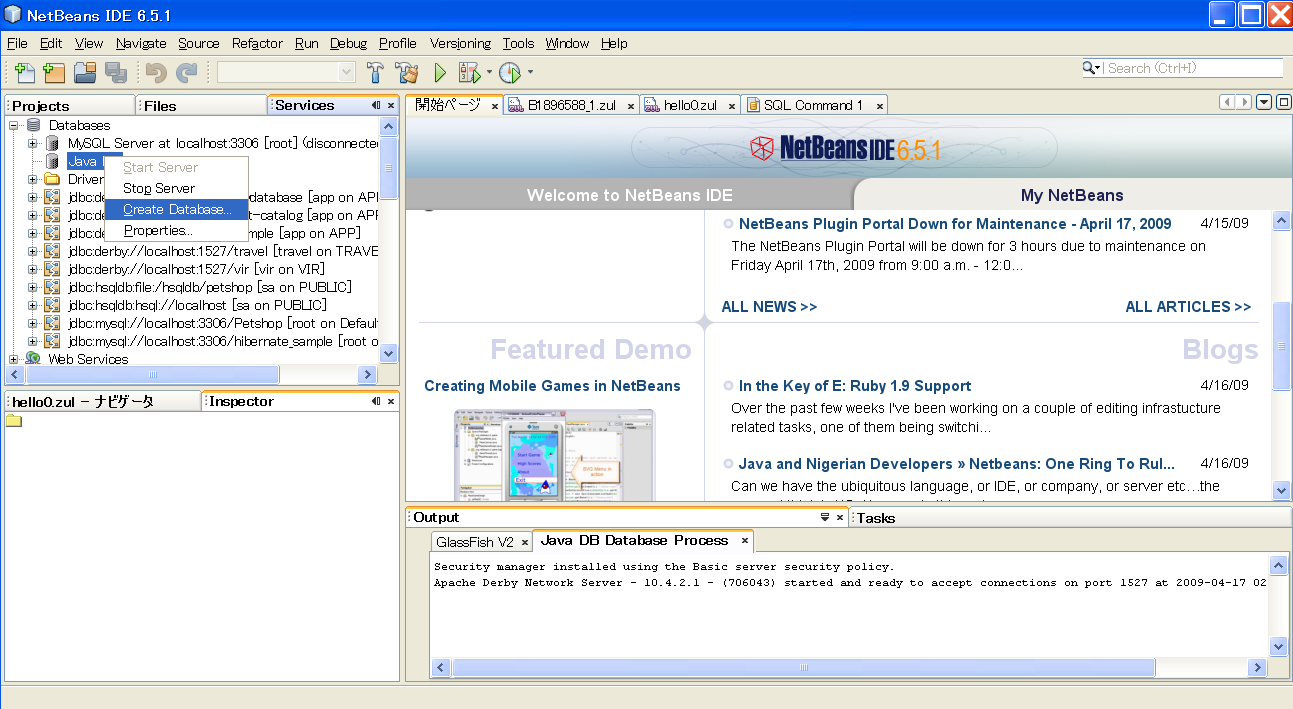This screenshot has width=1293, height=709.
Task: Click the Clean and Build broom icon
Action: pyautogui.click(x=406, y=72)
